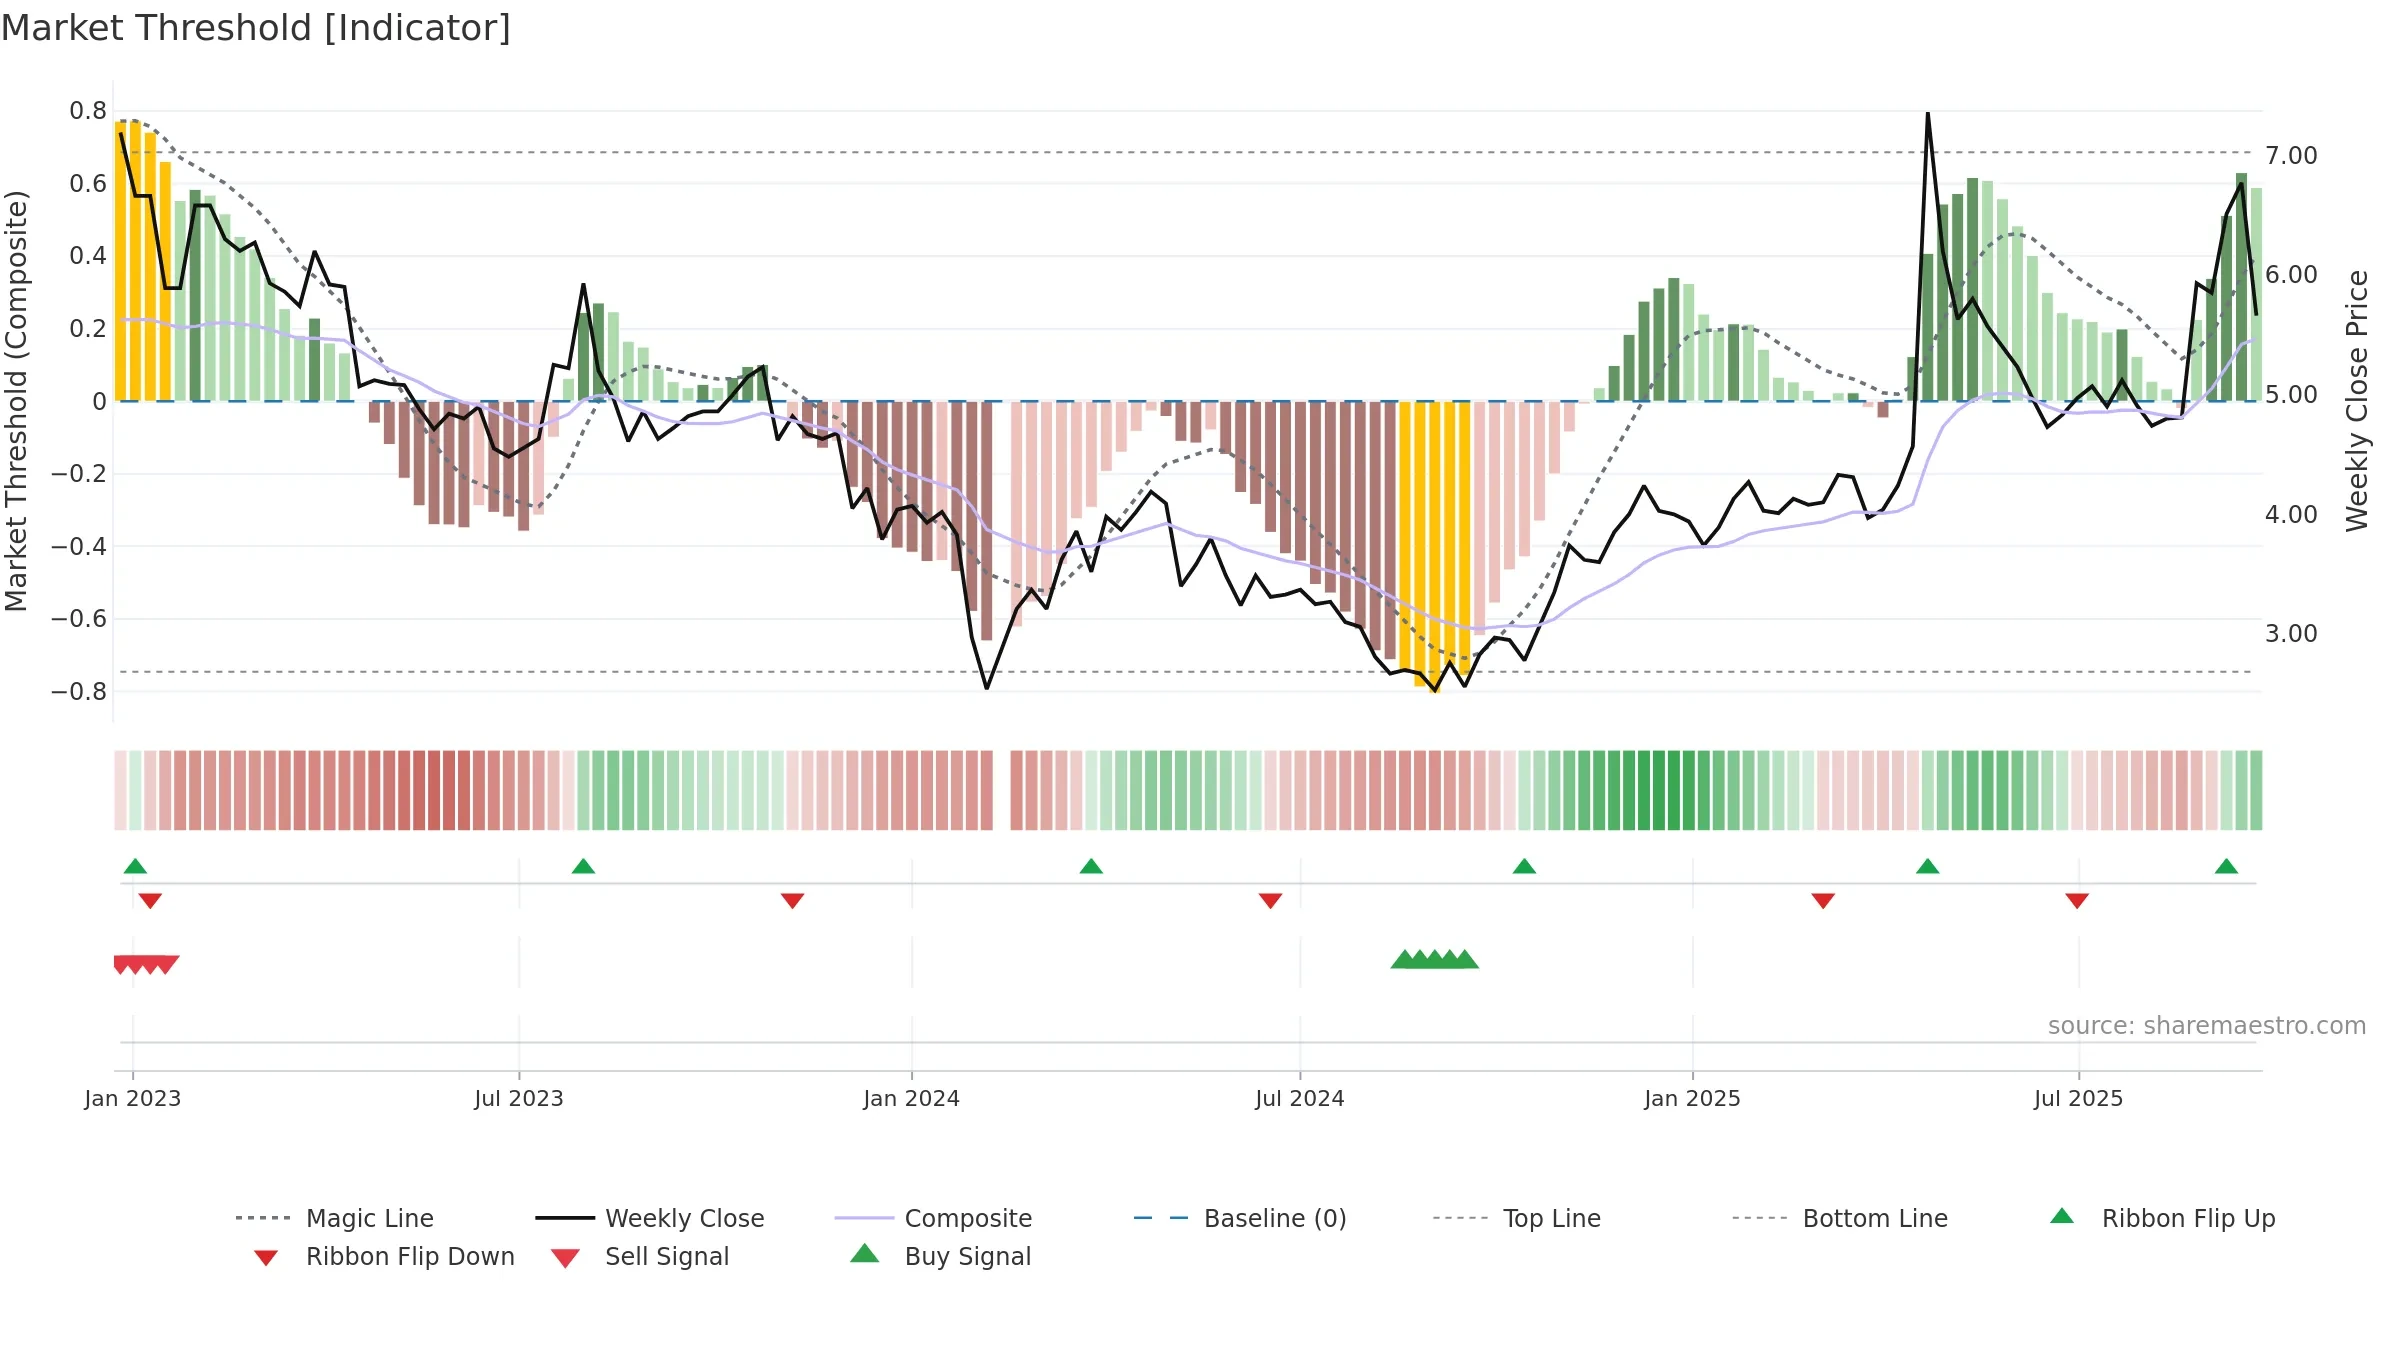Viewport: 2400px width, 1350px height.
Task: Click the Jul 2025 x-axis label
Action: click(2079, 1098)
